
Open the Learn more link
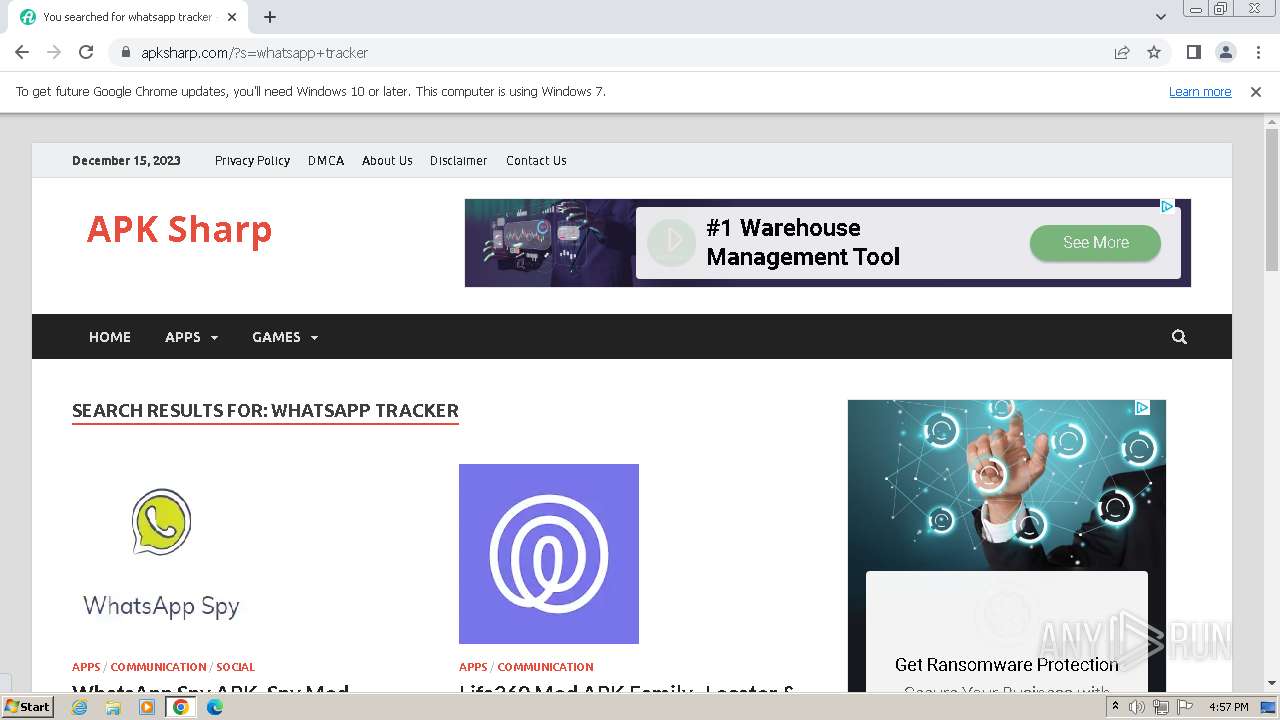[x=1200, y=91]
